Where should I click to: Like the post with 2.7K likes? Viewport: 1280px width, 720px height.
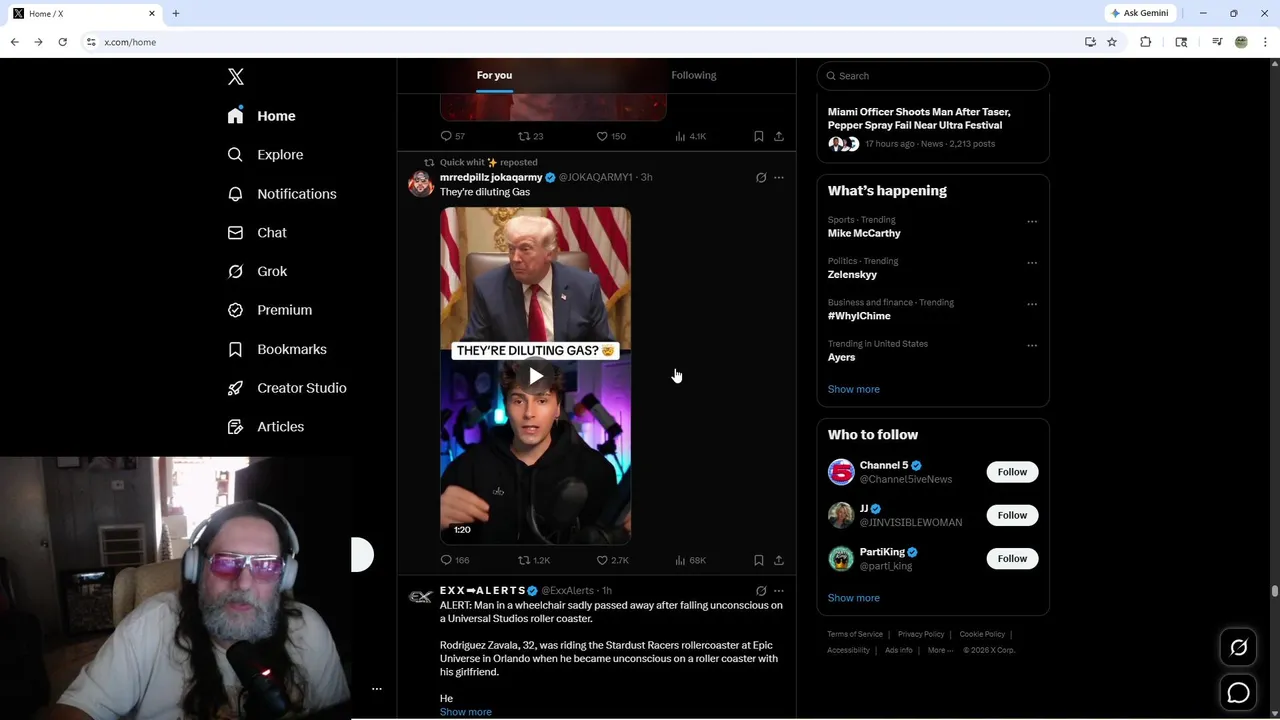(x=612, y=560)
